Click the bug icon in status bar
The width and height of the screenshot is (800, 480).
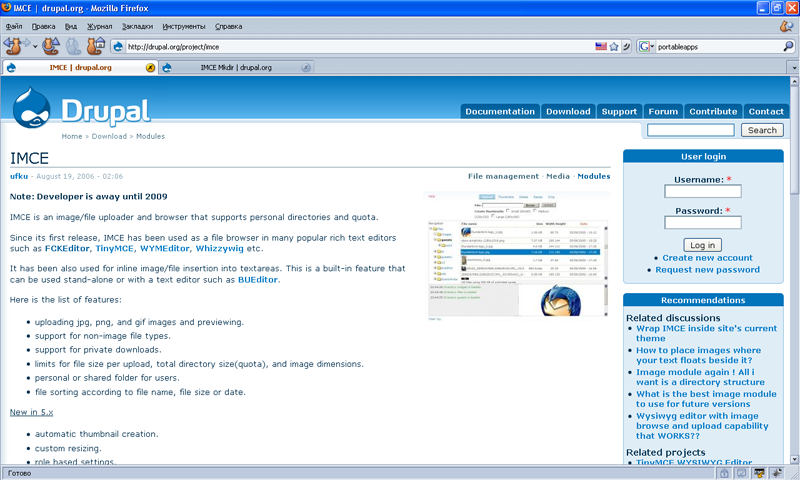777,473
